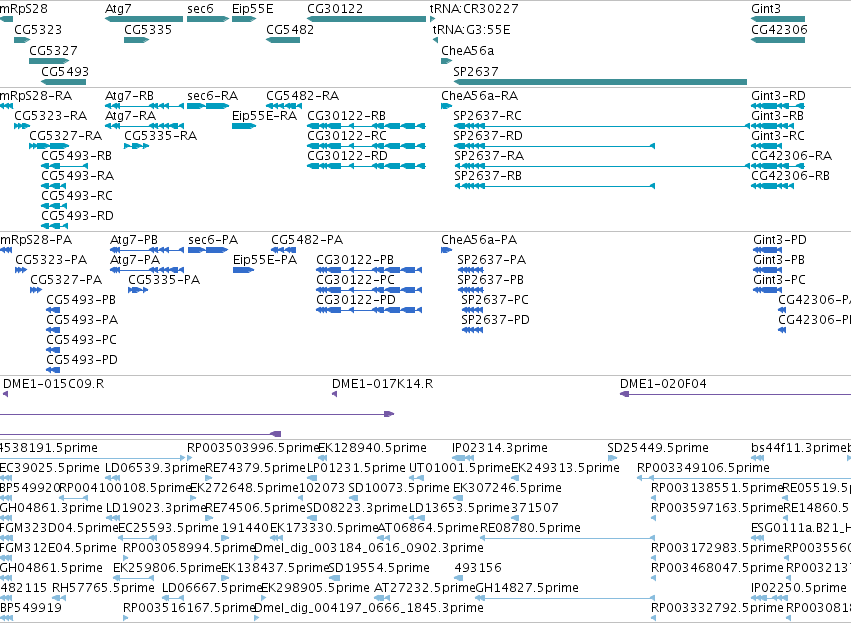Select the SP2637-RB transcript line
The width and height of the screenshot is (851, 623).
click(x=555, y=186)
